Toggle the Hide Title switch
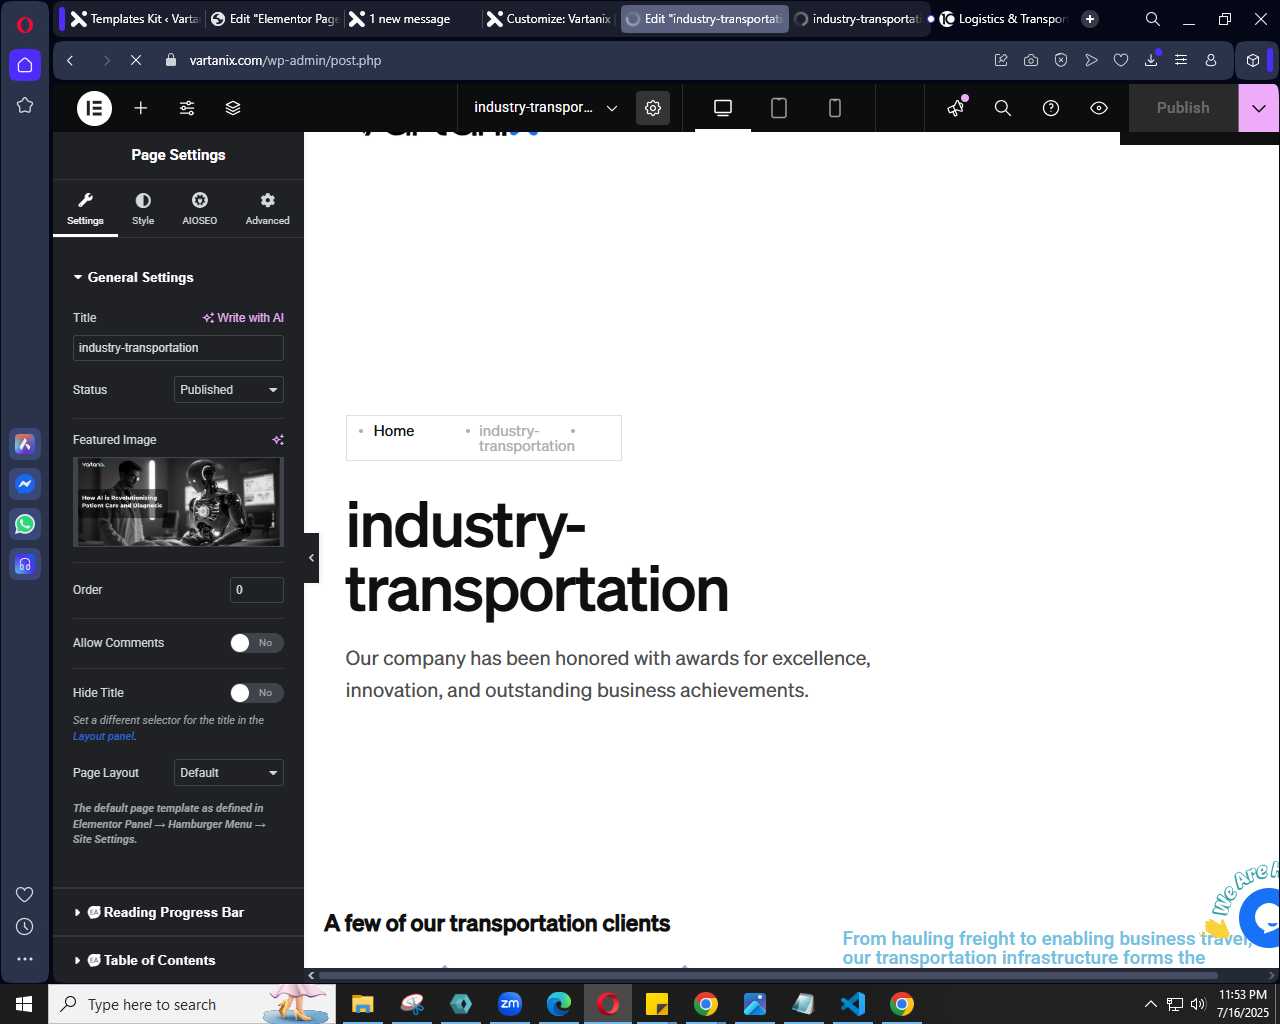1280x1024 pixels. pyautogui.click(x=257, y=693)
